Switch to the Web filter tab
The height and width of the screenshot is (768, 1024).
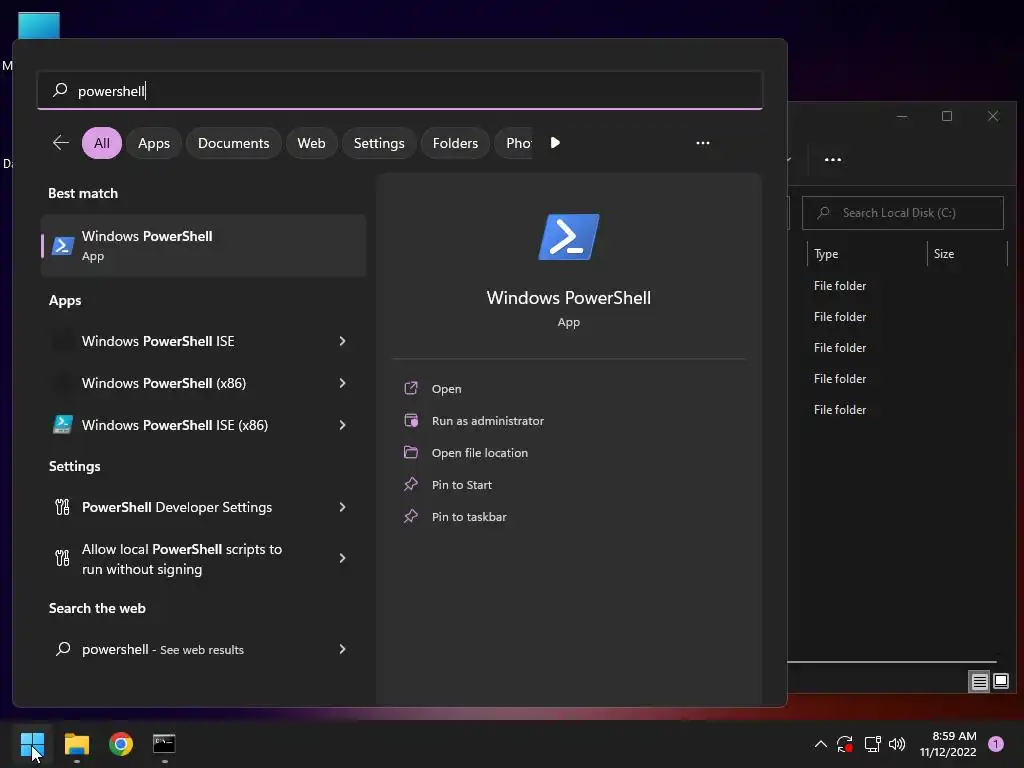click(x=311, y=143)
